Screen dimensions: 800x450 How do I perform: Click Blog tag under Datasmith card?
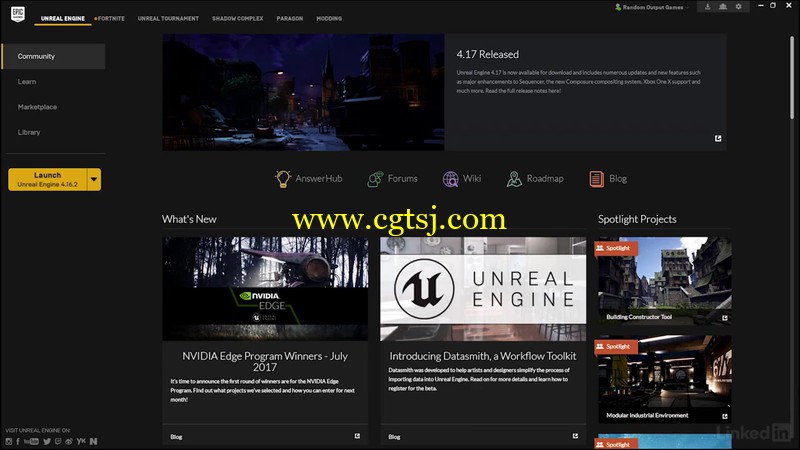[394, 437]
